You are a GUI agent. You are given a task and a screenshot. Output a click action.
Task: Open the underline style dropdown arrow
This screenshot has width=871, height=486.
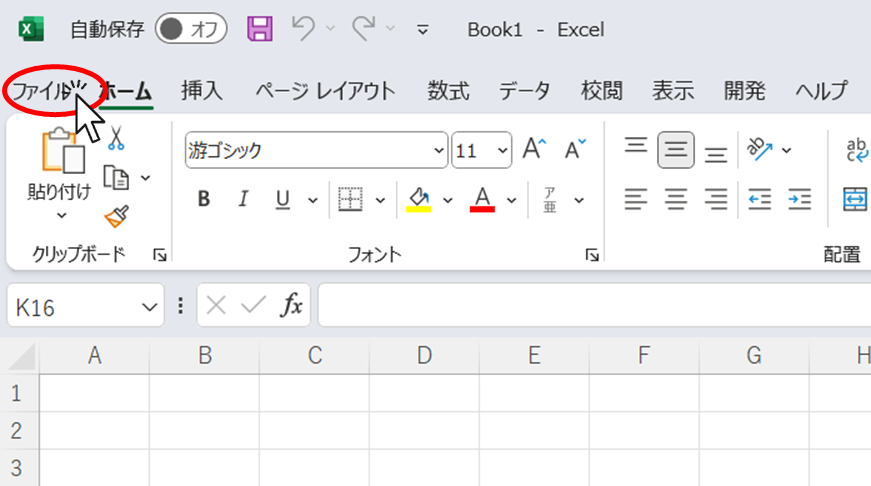click(x=313, y=201)
